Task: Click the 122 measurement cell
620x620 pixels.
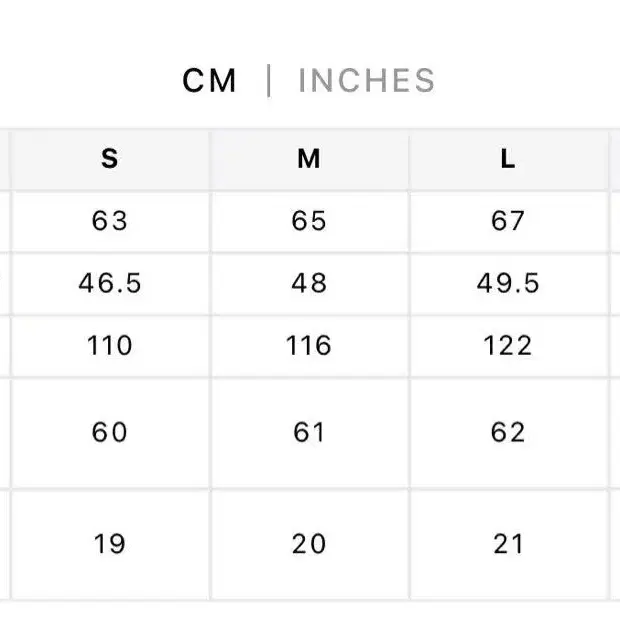Action: (508, 346)
